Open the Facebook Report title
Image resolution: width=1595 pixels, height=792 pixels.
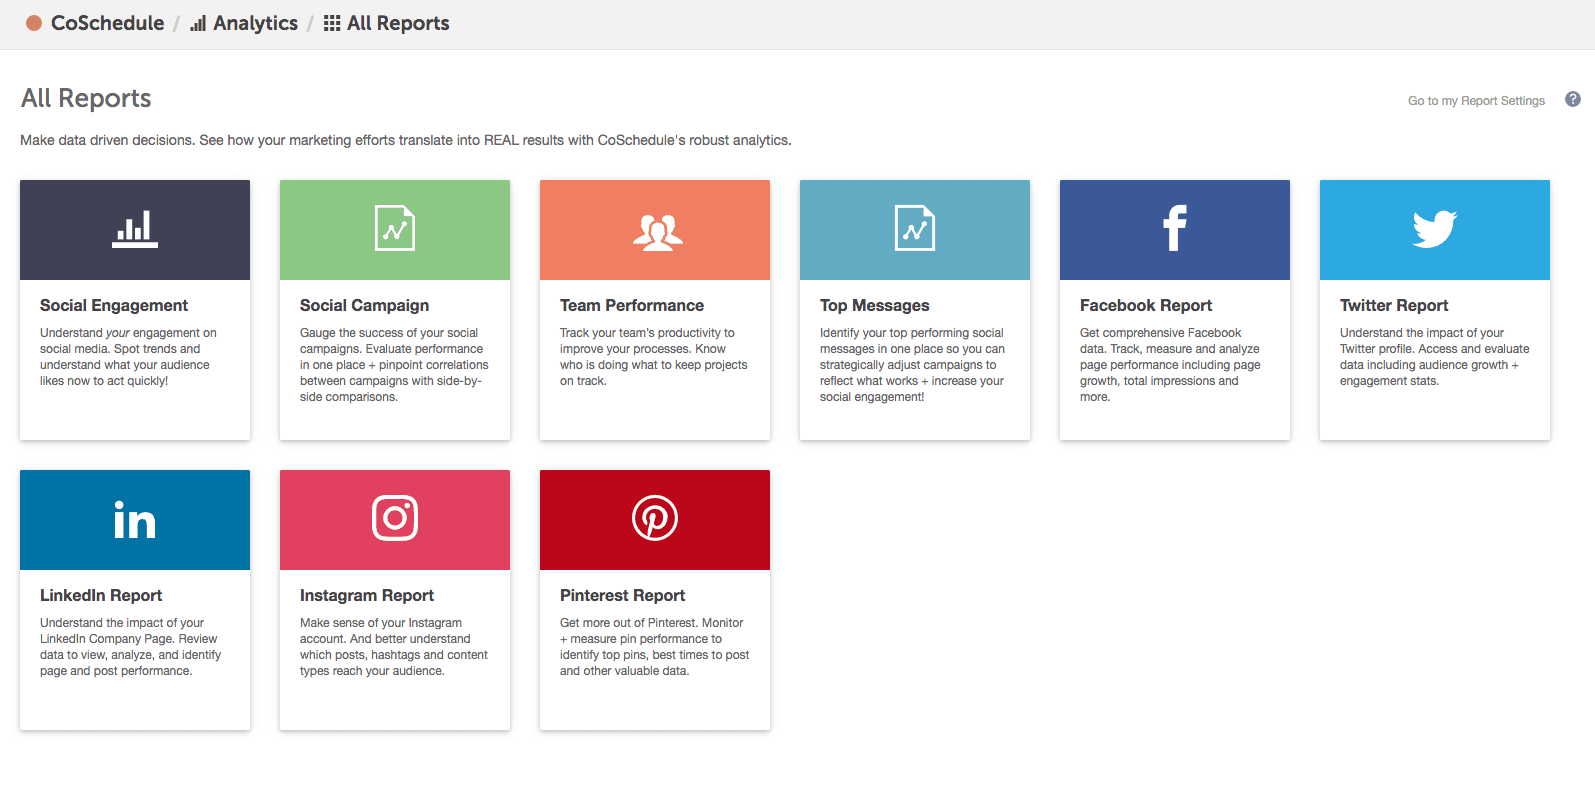[x=1146, y=305]
